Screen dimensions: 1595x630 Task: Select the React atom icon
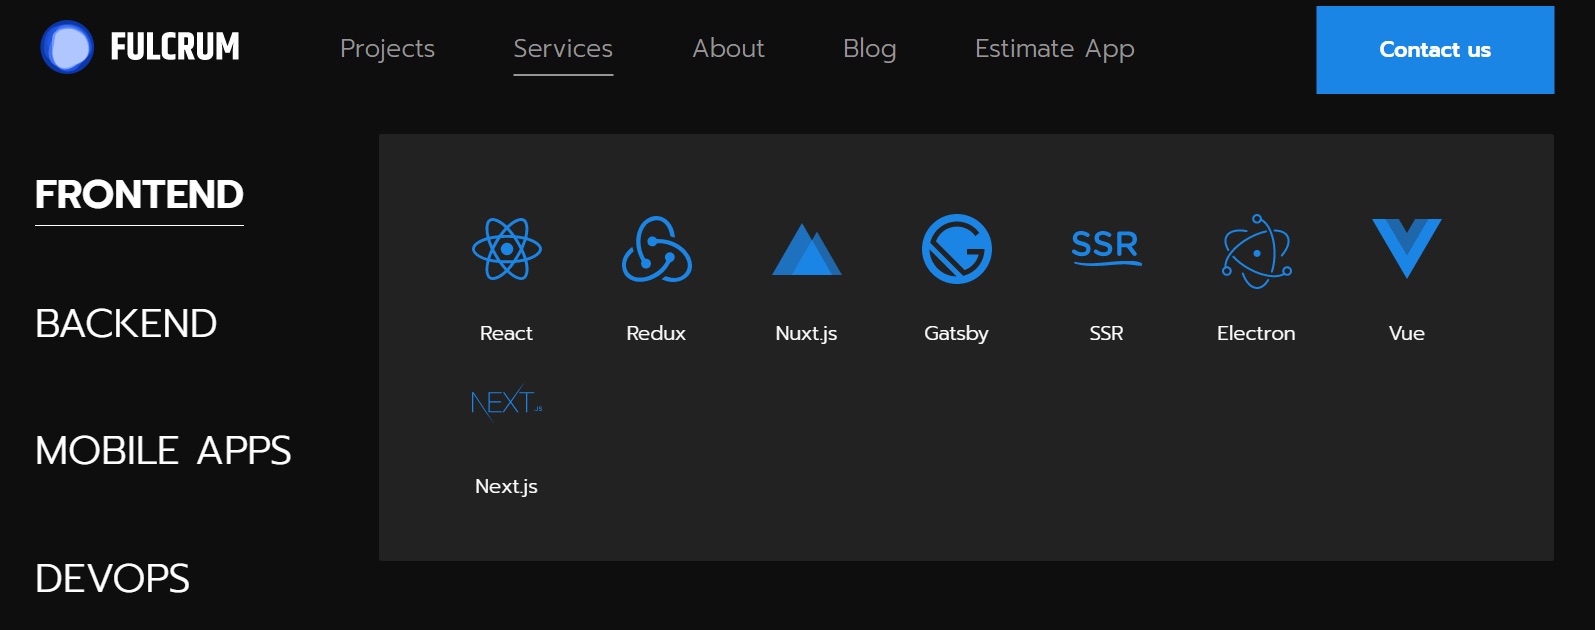pyautogui.click(x=507, y=249)
